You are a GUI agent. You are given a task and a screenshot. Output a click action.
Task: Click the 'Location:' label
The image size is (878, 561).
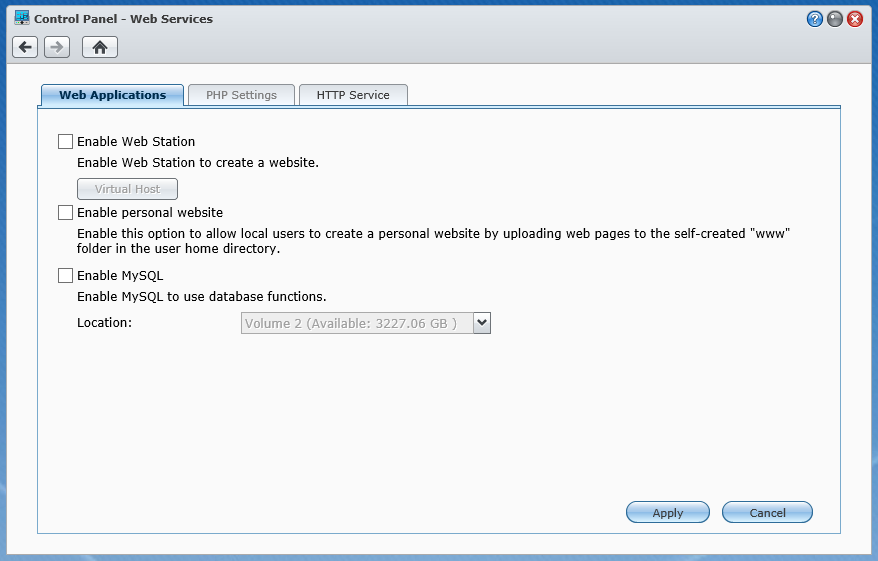[105, 322]
